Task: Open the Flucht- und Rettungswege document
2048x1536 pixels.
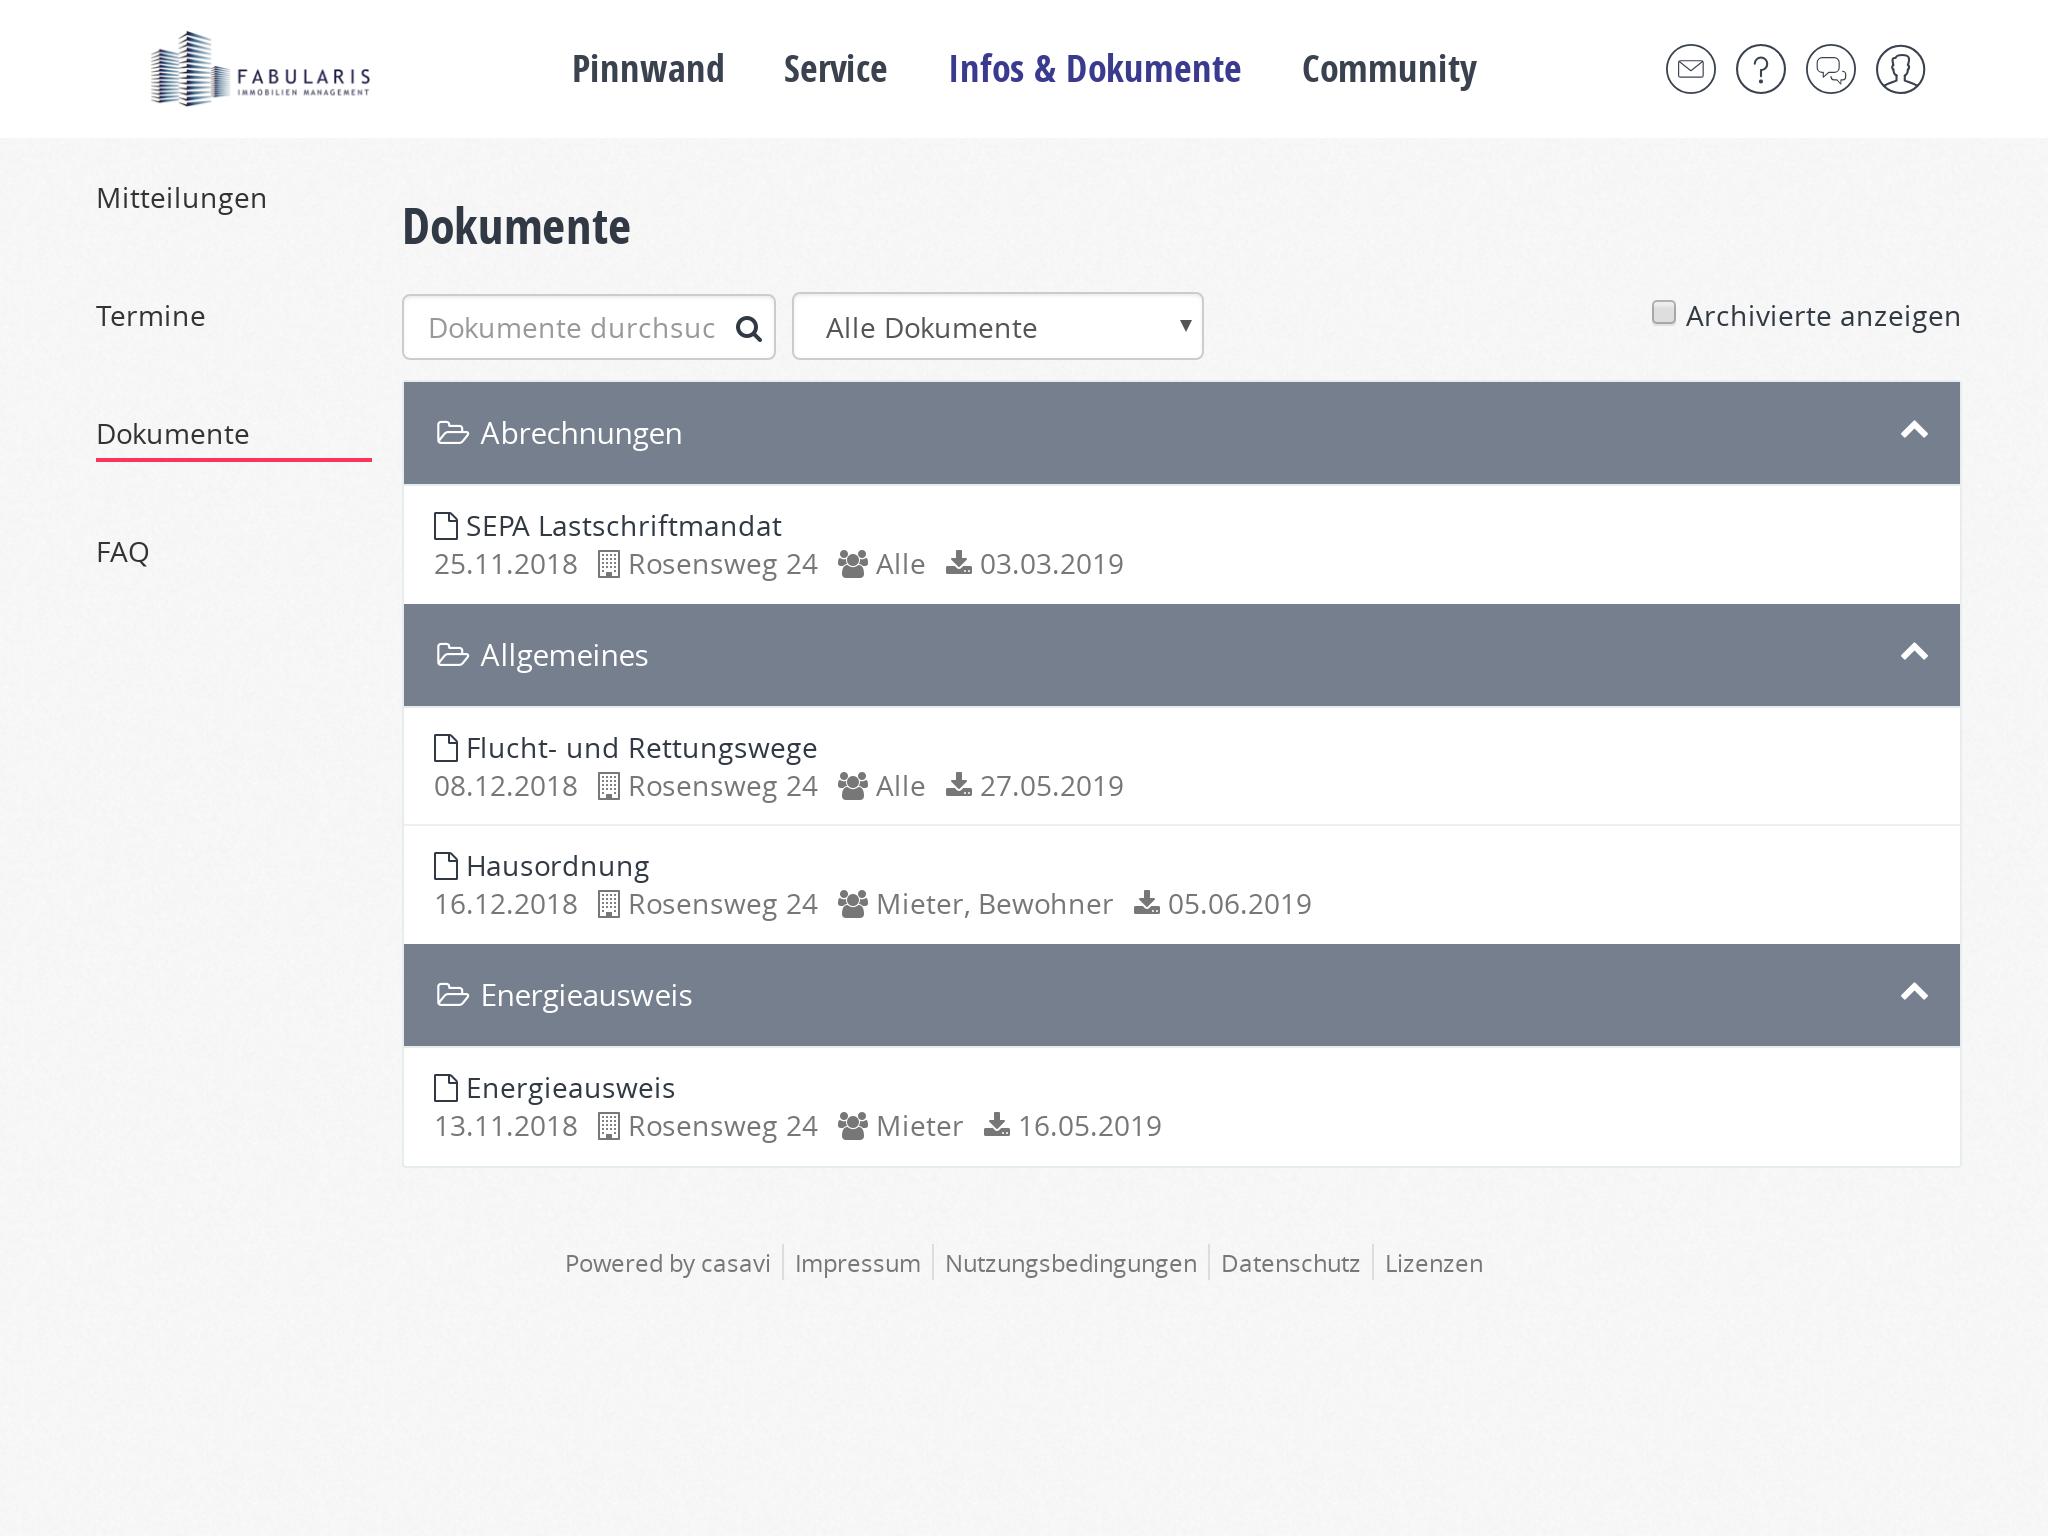Action: (642, 748)
